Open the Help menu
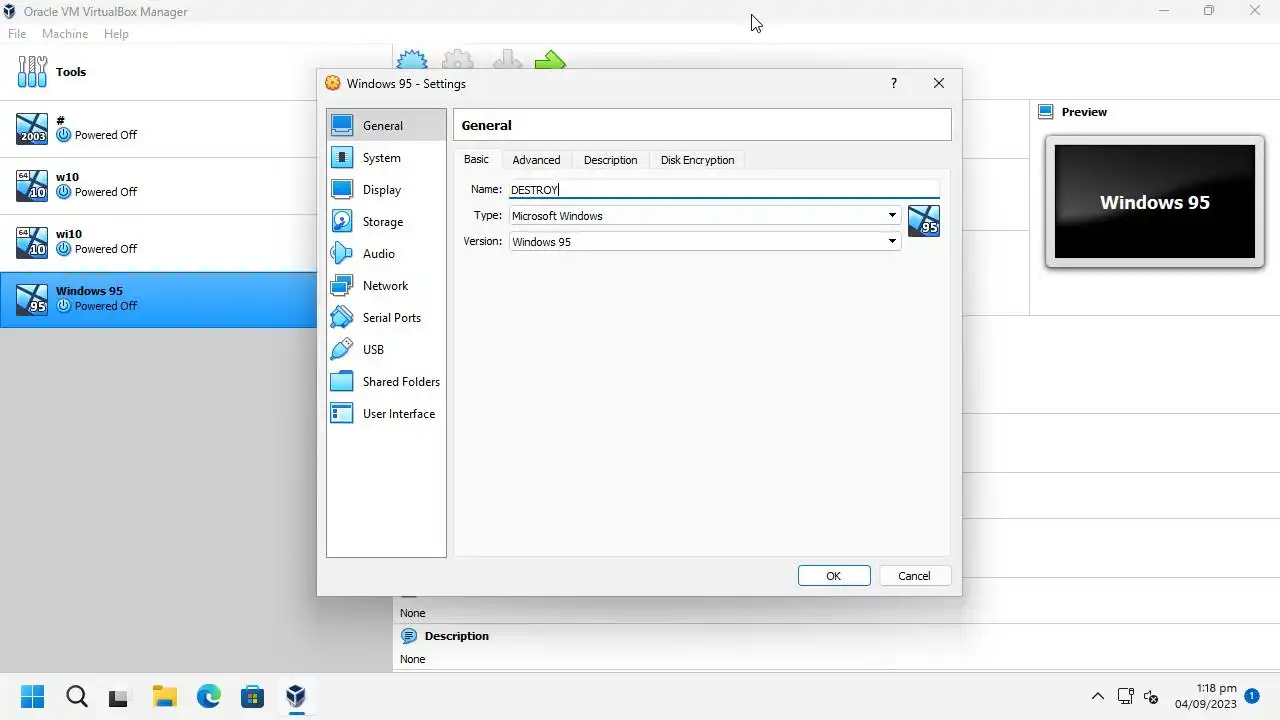This screenshot has height=720, width=1280. (116, 33)
